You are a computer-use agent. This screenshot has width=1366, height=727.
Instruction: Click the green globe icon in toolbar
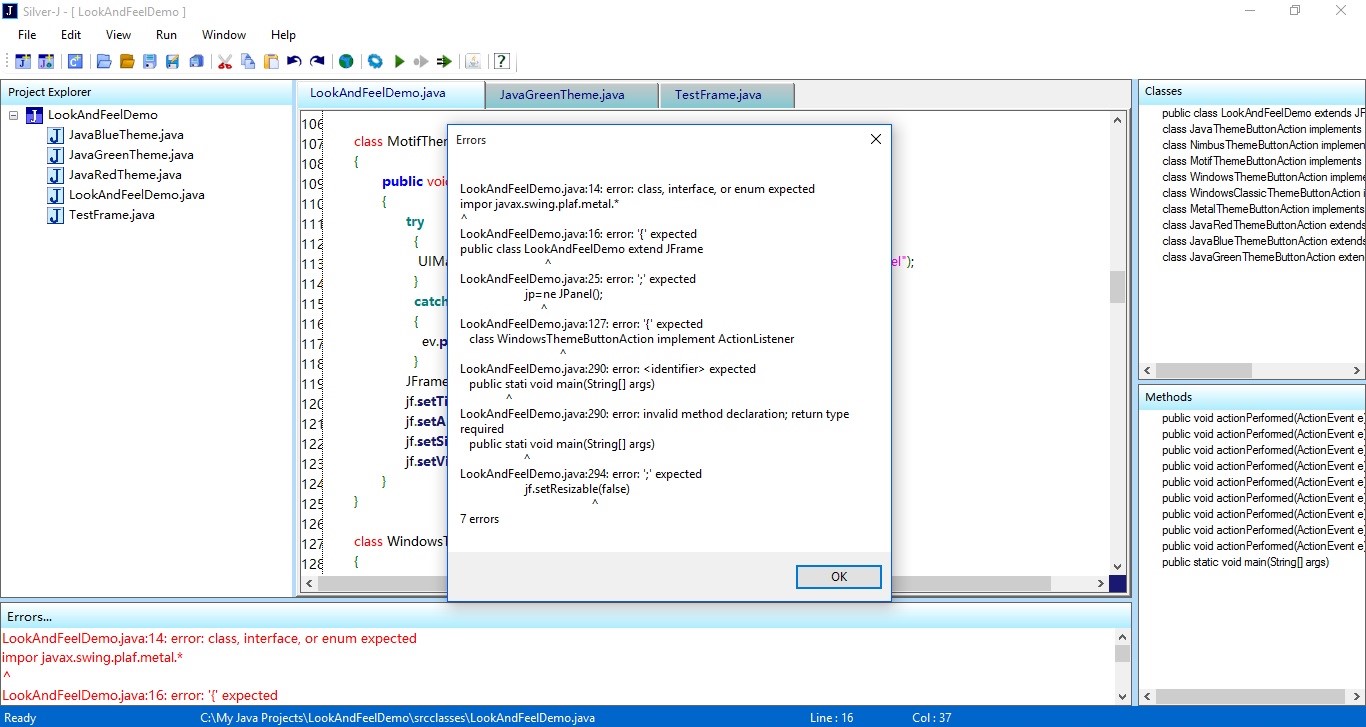(x=346, y=61)
